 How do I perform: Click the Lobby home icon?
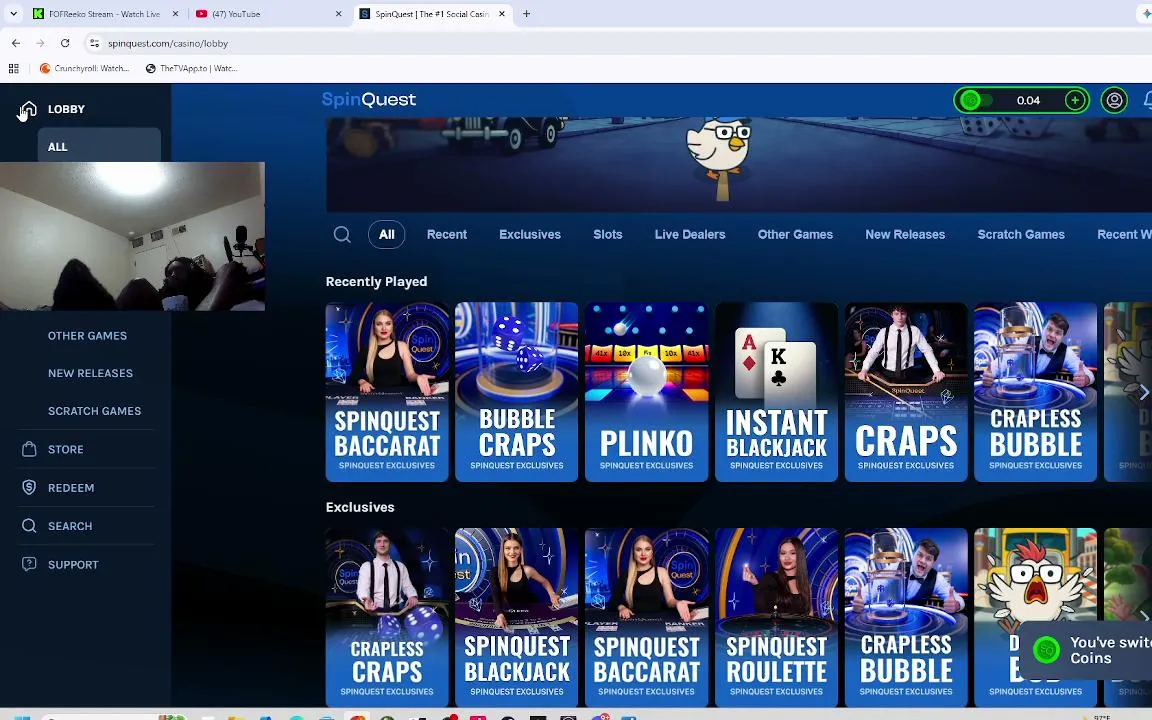pos(28,109)
